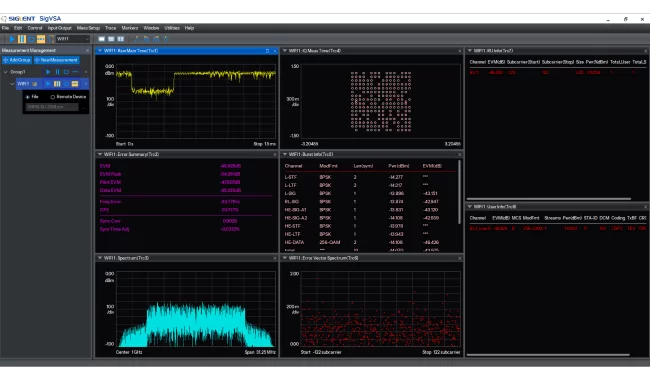The image size is (650, 380).
Task: Click the New Measurement button
Action: 56,60
